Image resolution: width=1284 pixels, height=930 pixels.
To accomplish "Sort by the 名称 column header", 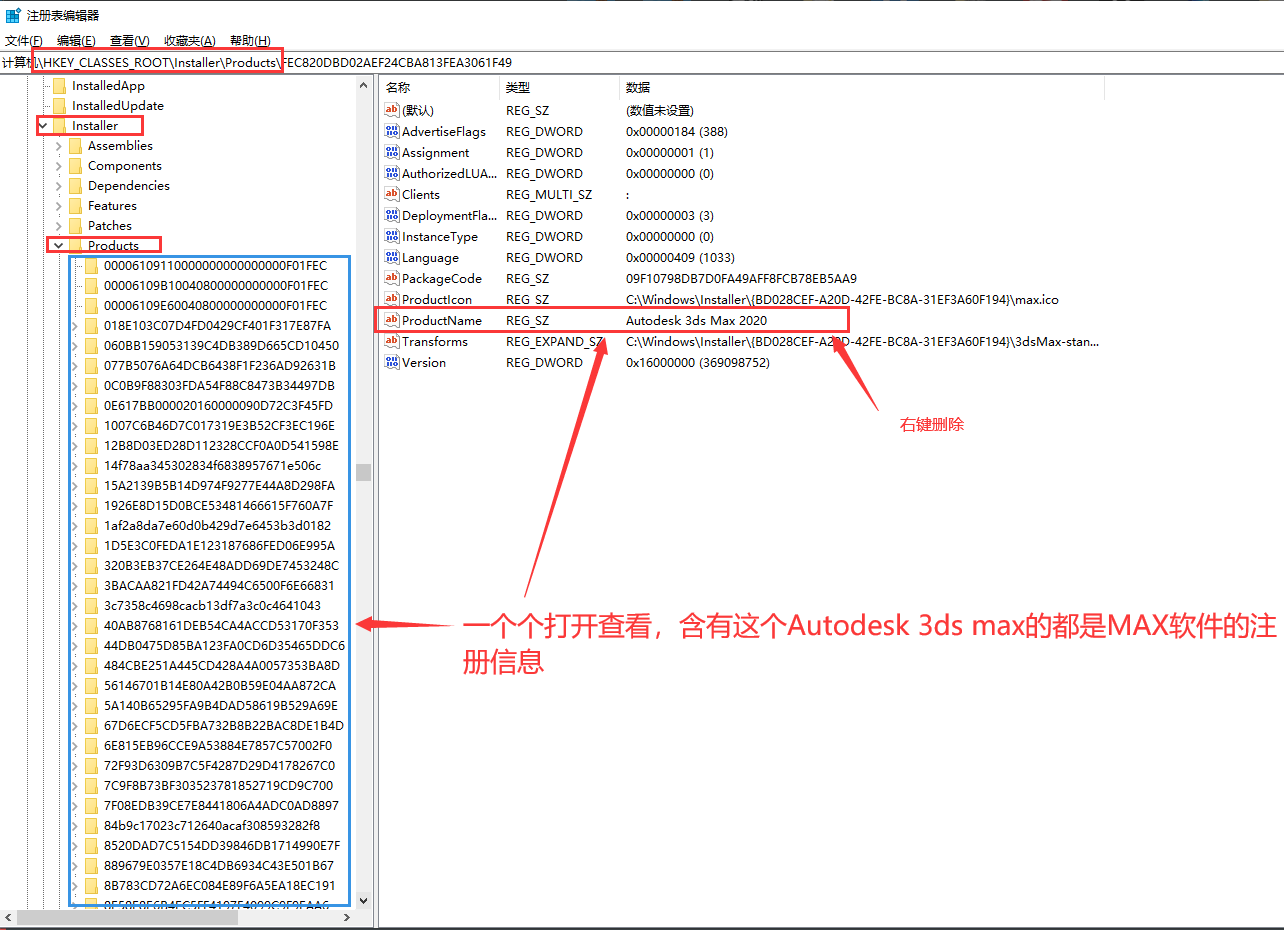I will click(440, 88).
